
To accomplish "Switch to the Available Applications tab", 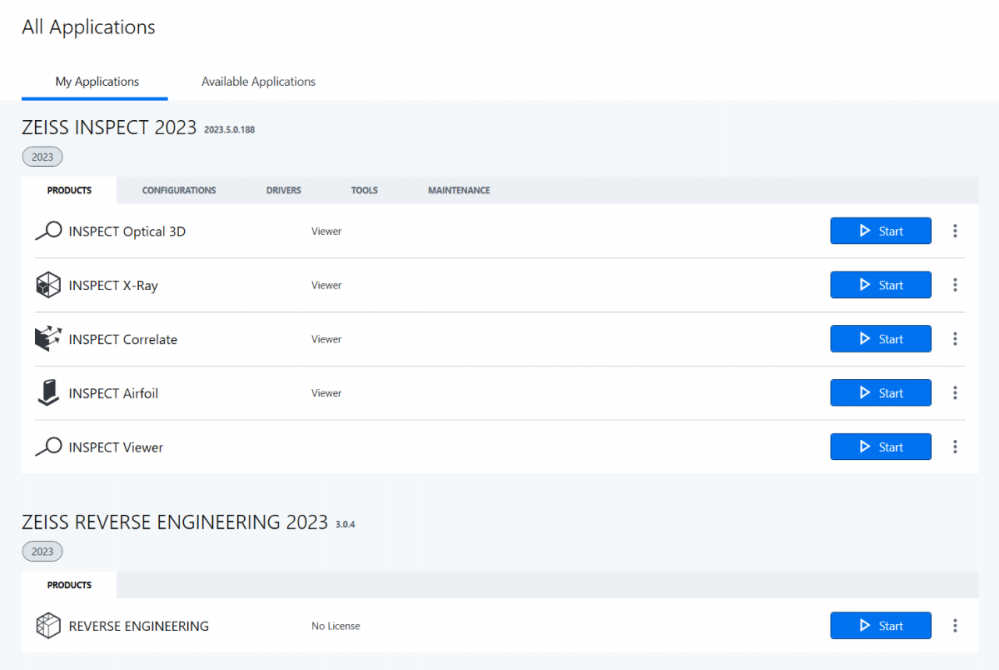I will pyautogui.click(x=258, y=82).
